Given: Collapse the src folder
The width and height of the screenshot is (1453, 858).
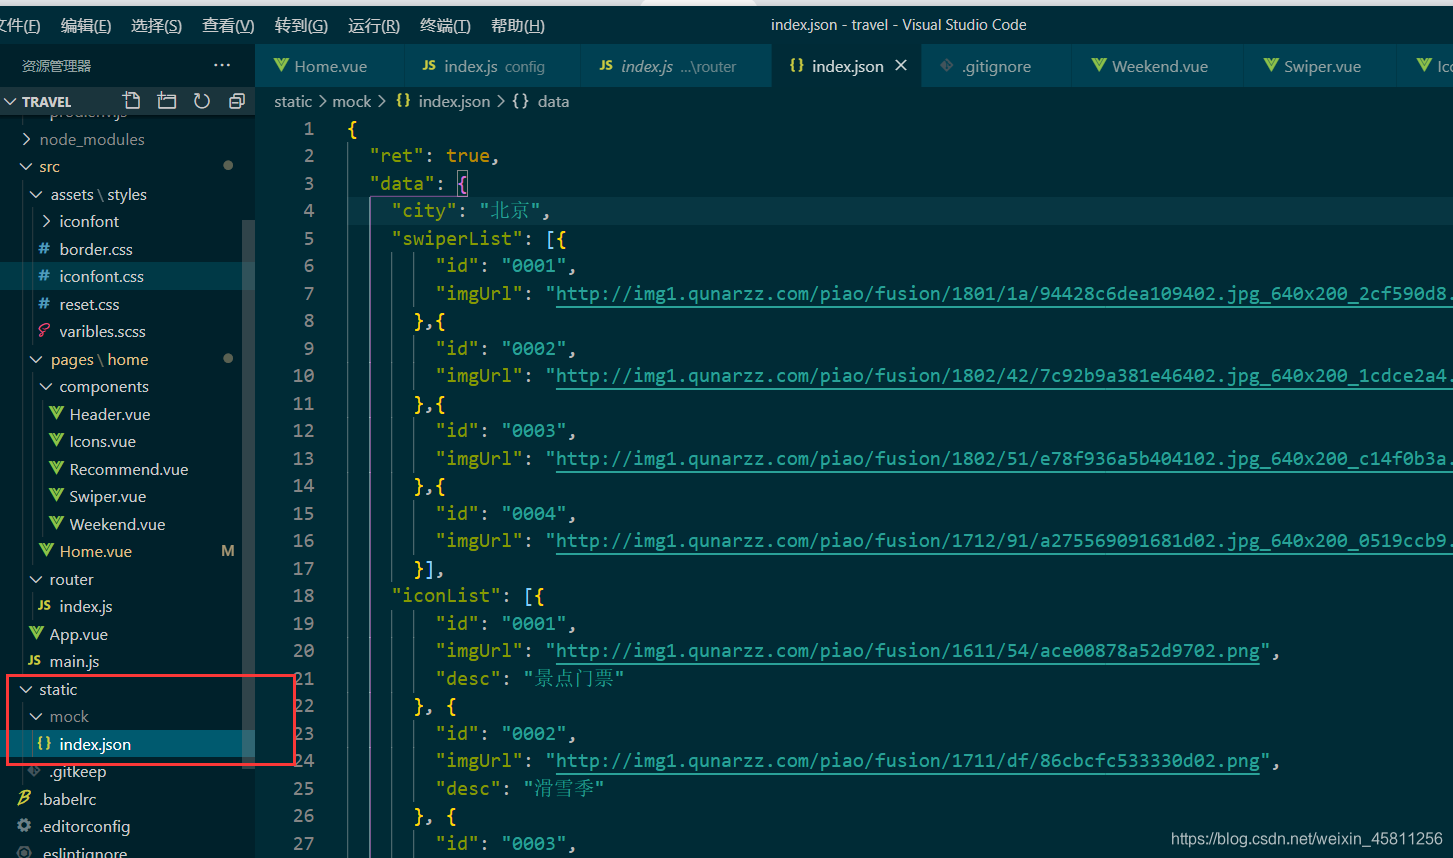Looking at the screenshot, I should tap(26, 166).
